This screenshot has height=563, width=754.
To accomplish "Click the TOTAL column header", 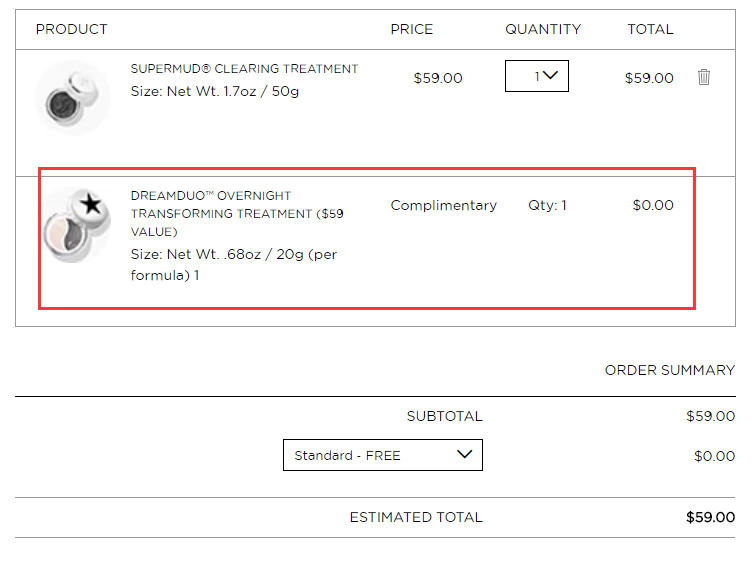I will pos(650,29).
